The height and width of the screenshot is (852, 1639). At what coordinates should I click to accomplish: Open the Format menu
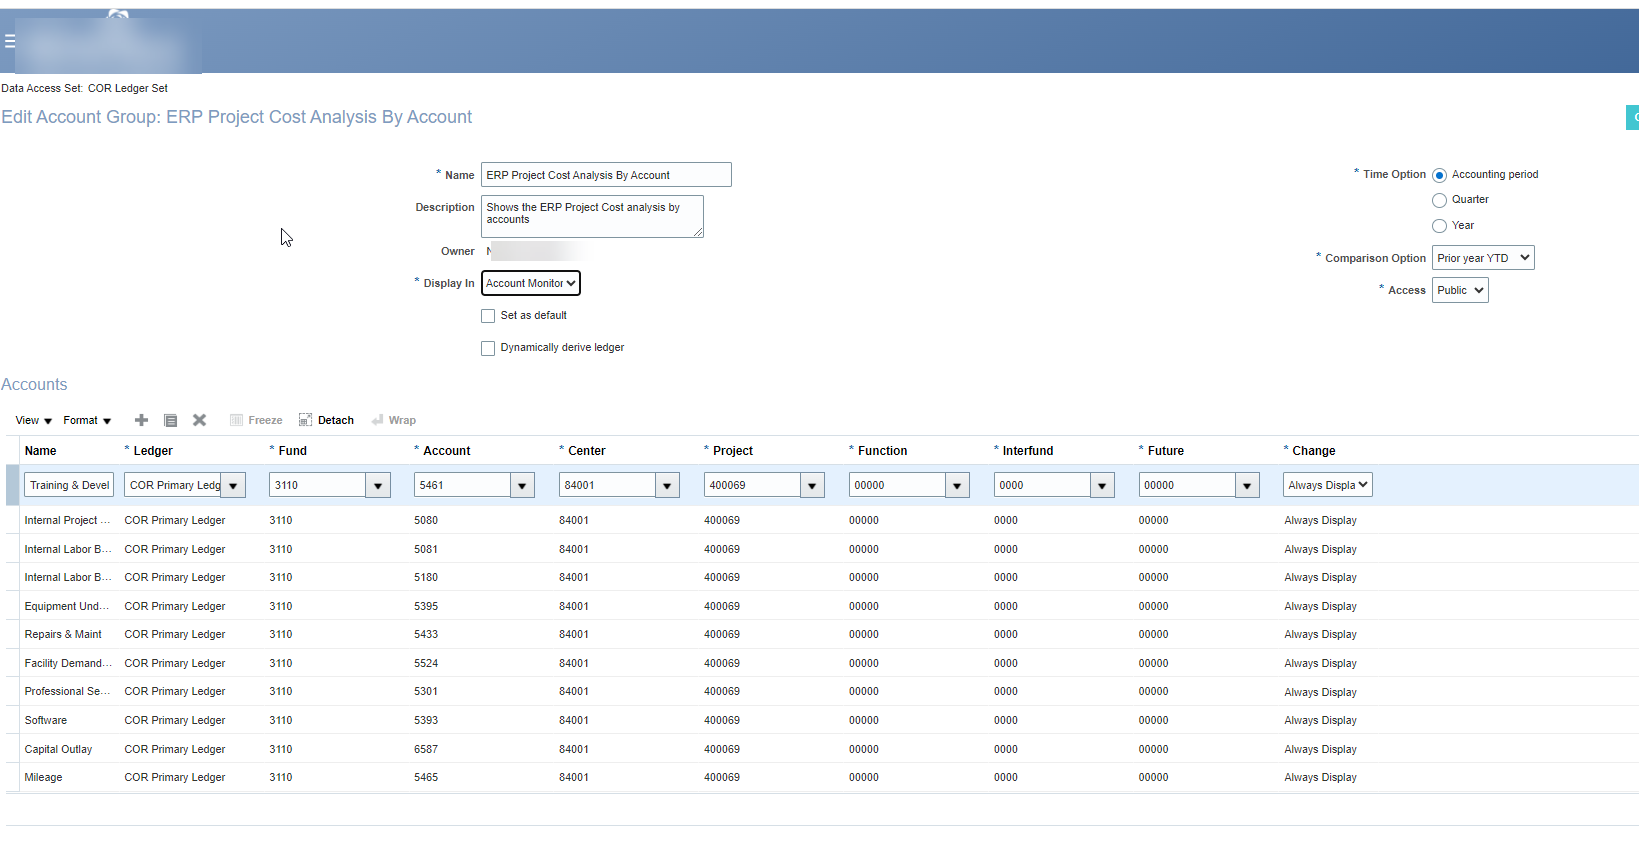(x=87, y=420)
